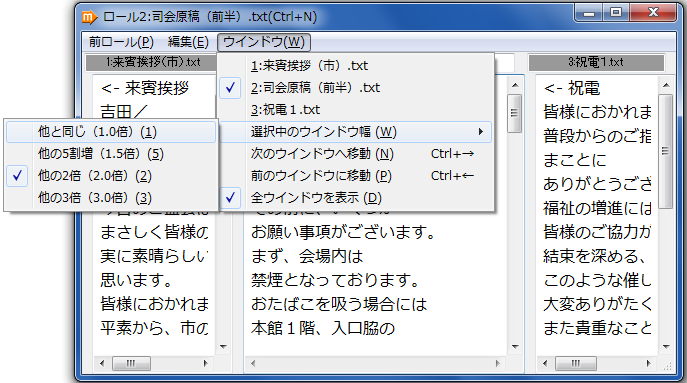Choose 他の3倍（3.0倍）width option
Image resolution: width=687 pixels, height=383 pixels.
coord(111,198)
